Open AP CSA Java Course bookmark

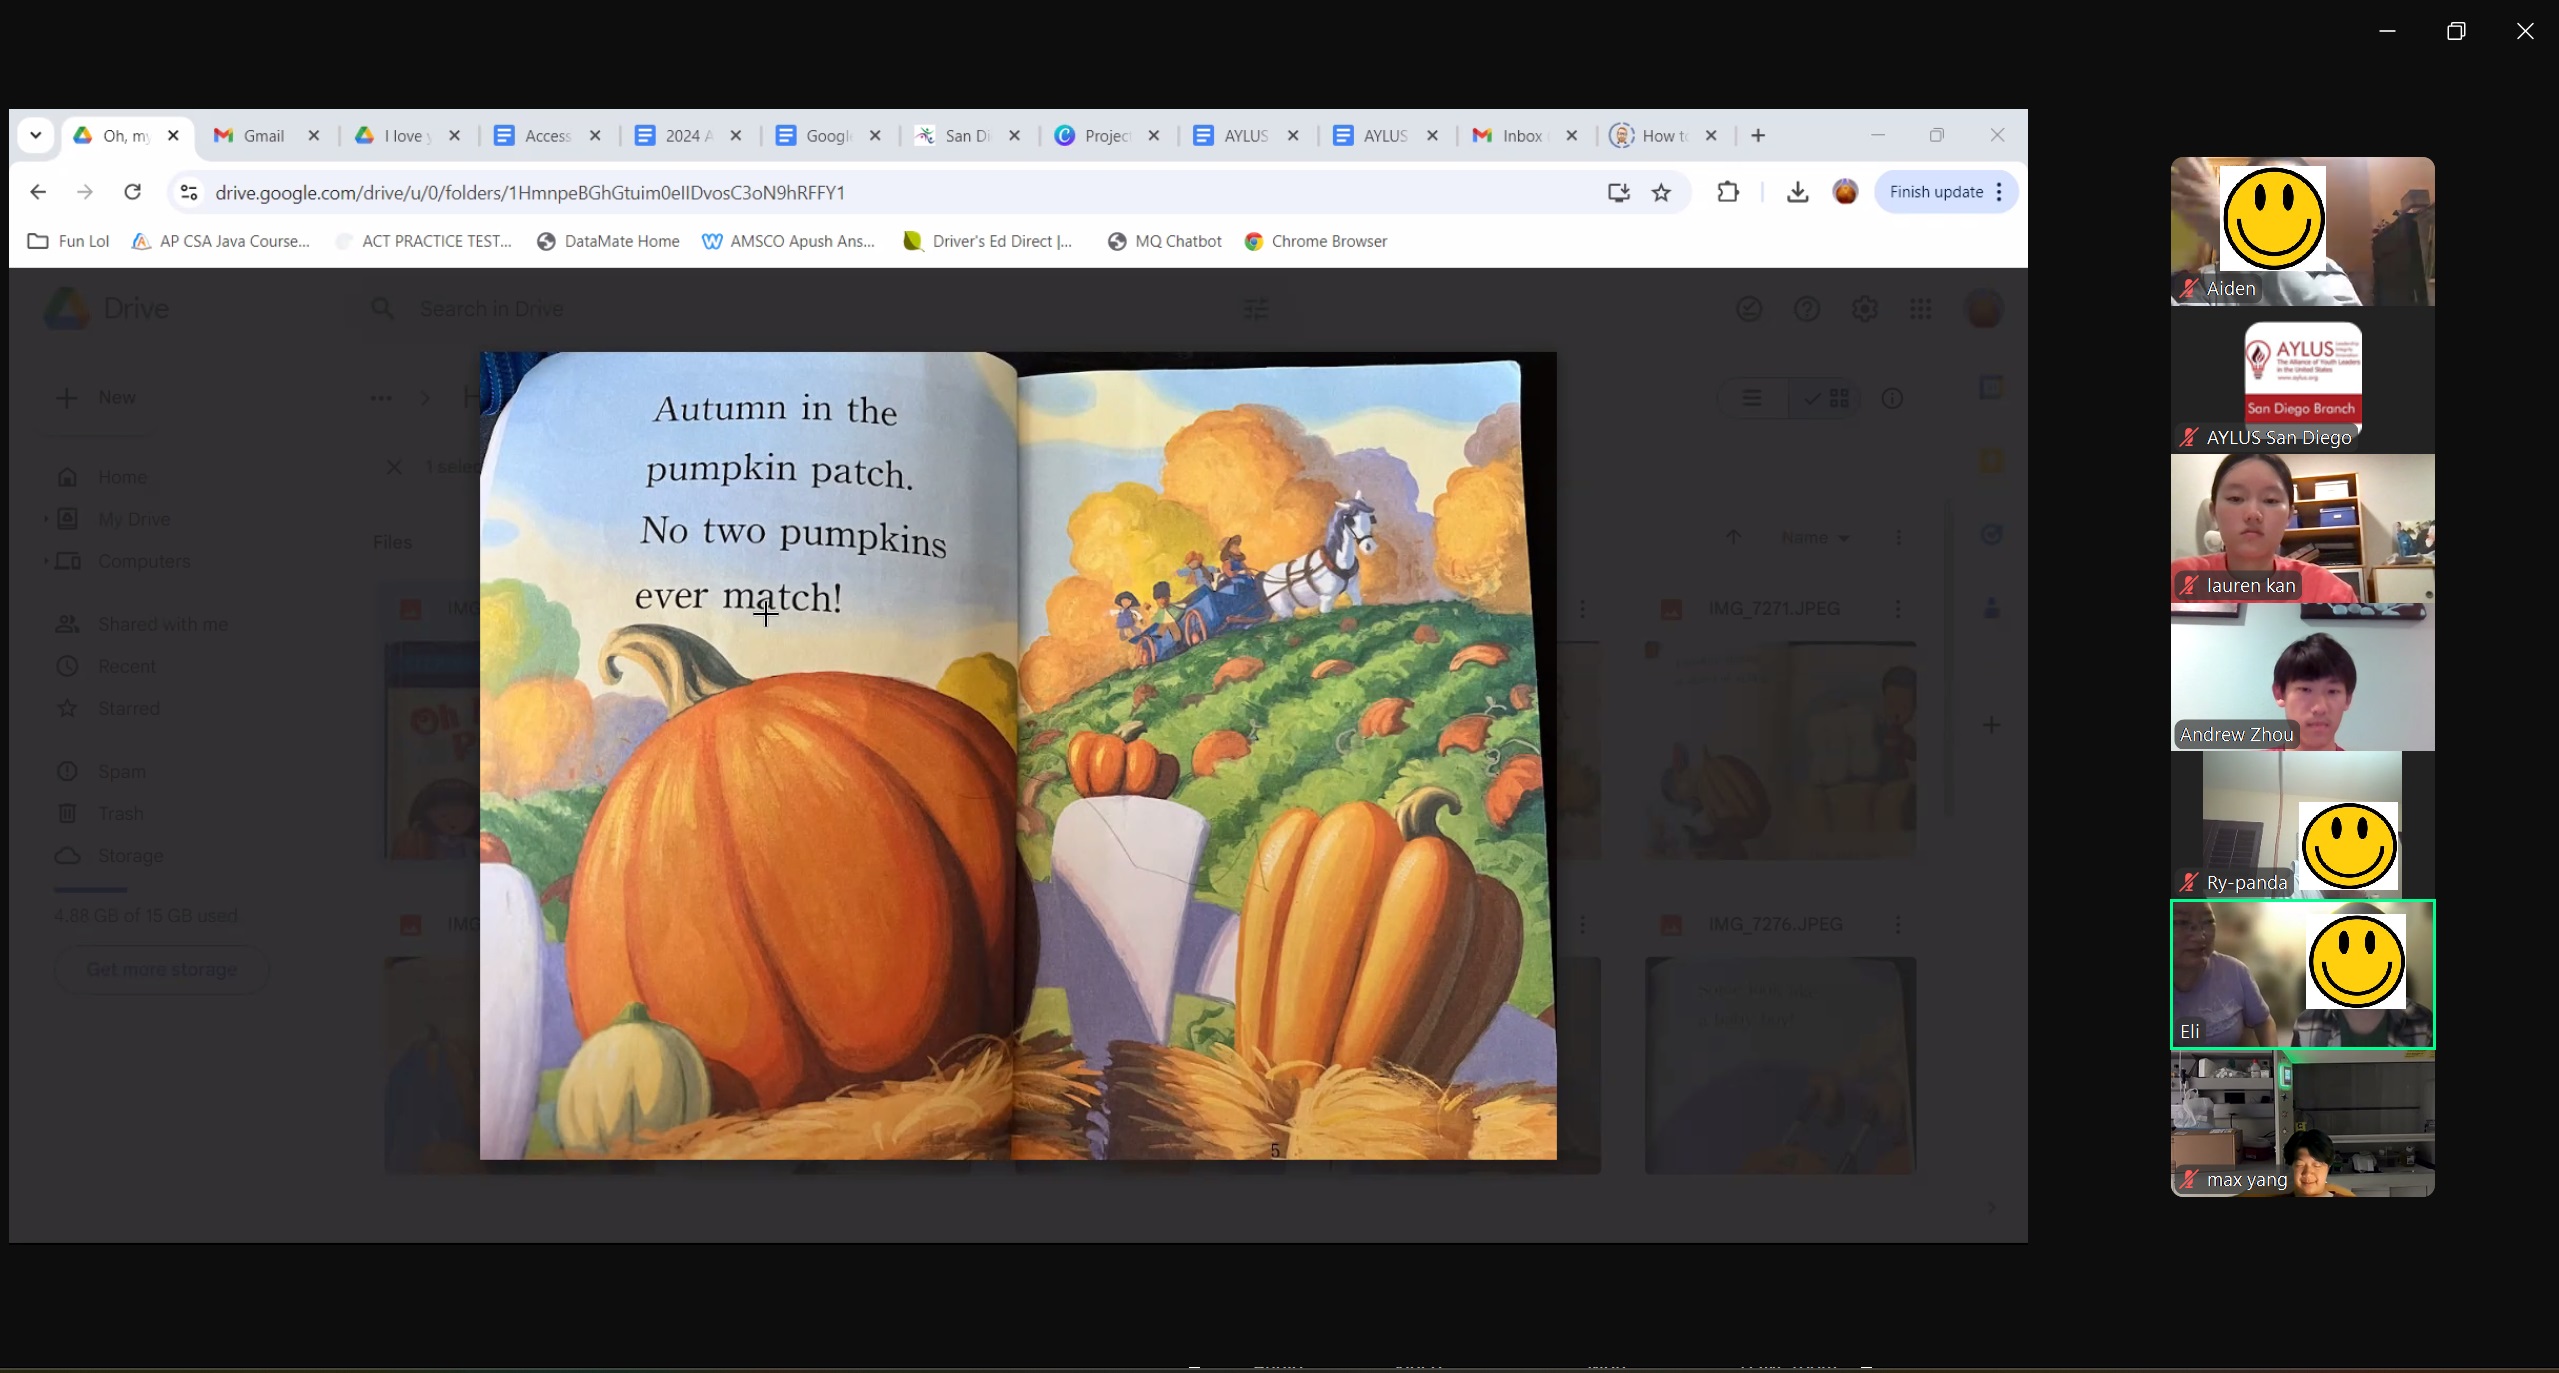[221, 241]
